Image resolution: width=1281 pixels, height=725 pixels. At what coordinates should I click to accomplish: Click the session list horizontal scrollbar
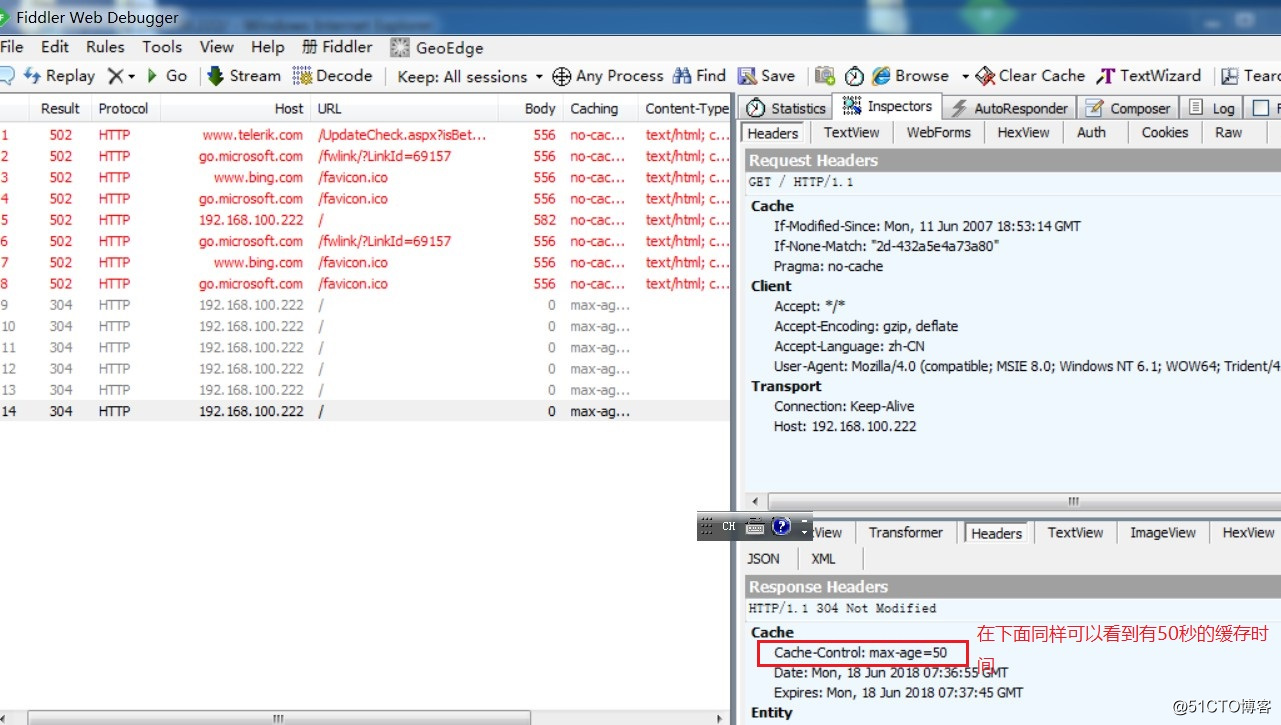pyautogui.click(x=278, y=717)
